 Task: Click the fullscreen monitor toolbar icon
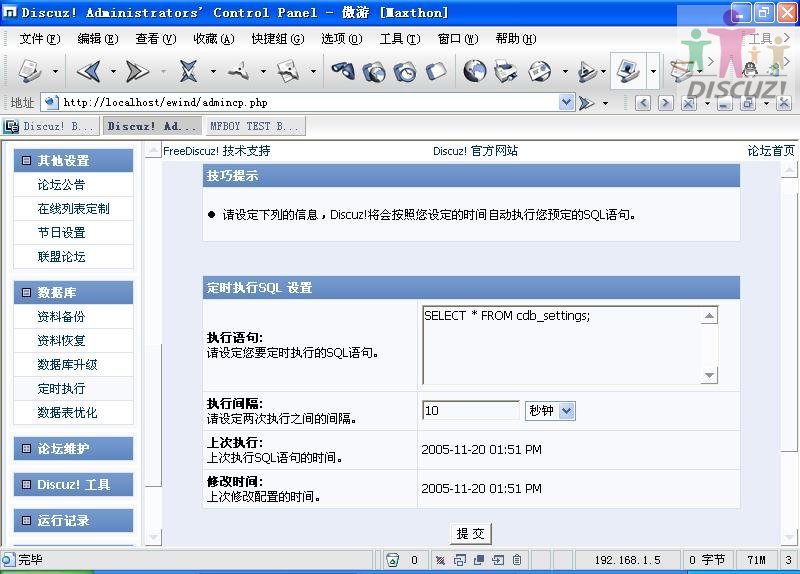[628, 70]
